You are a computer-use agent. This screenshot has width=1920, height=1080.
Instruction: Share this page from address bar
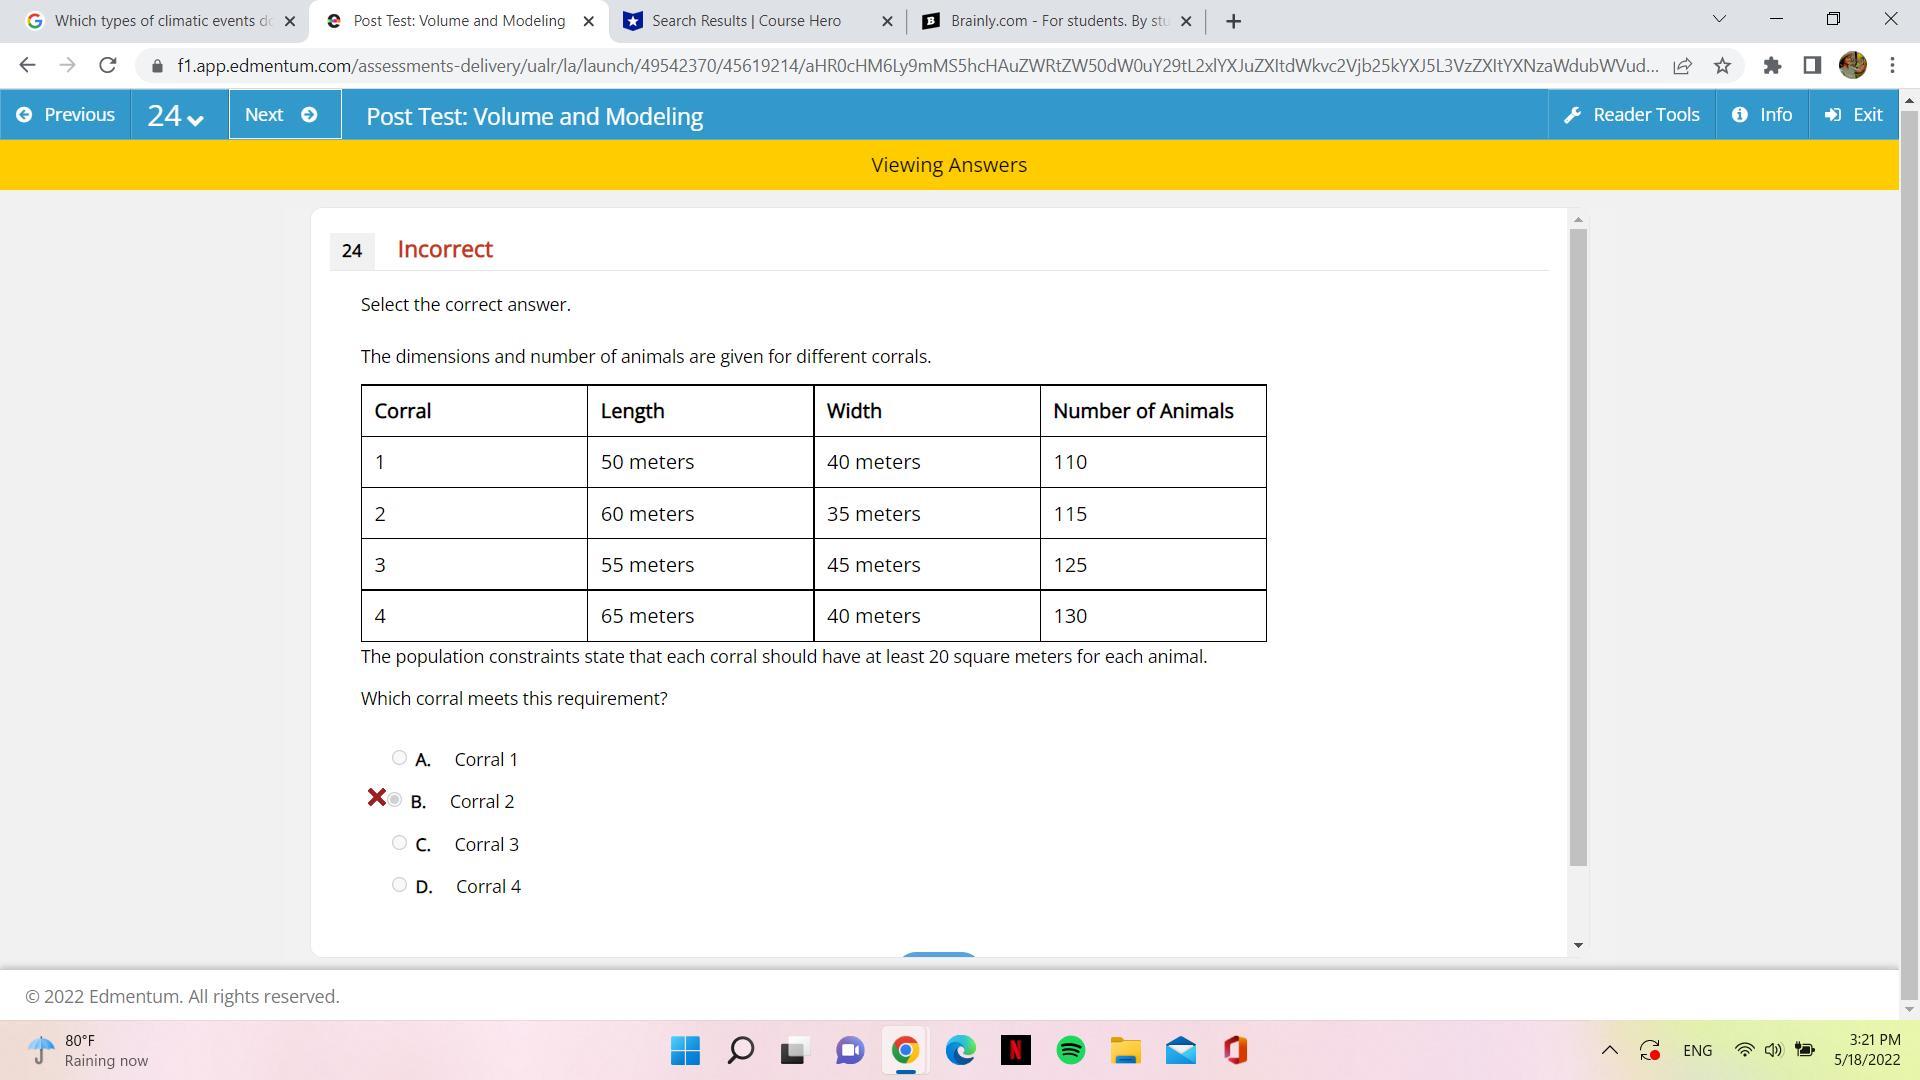[1682, 66]
